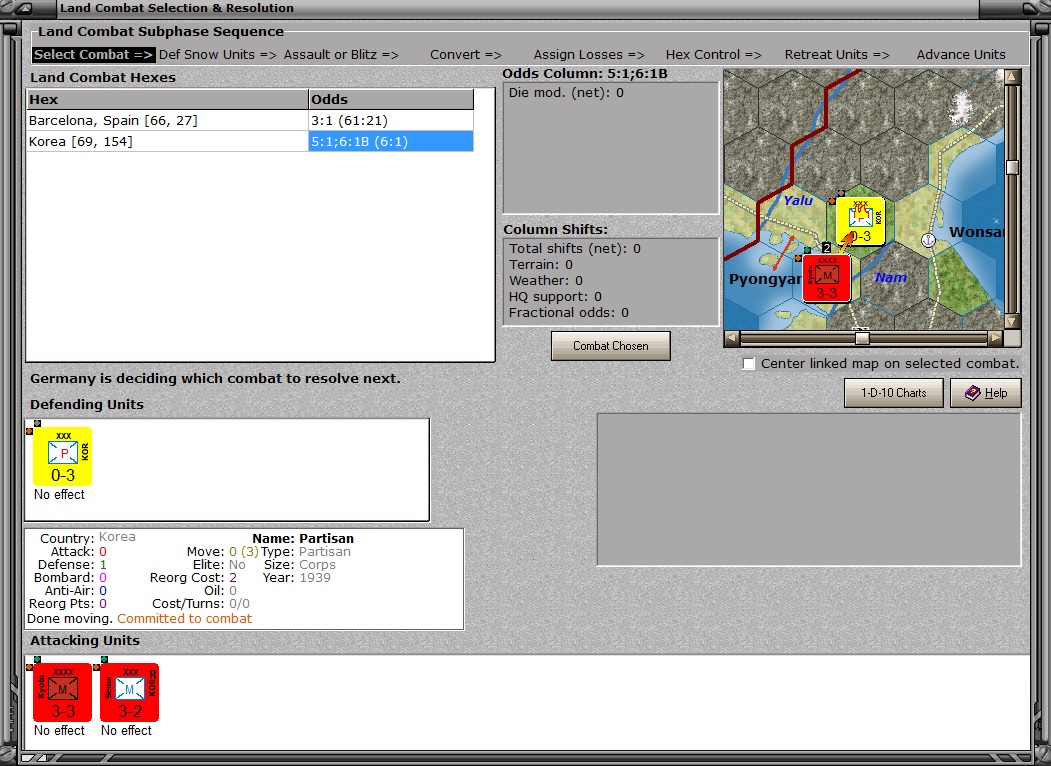Screen dimensions: 1051x766
Task: Click the mini-map vertical scroll thumb
Action: [x=1012, y=168]
